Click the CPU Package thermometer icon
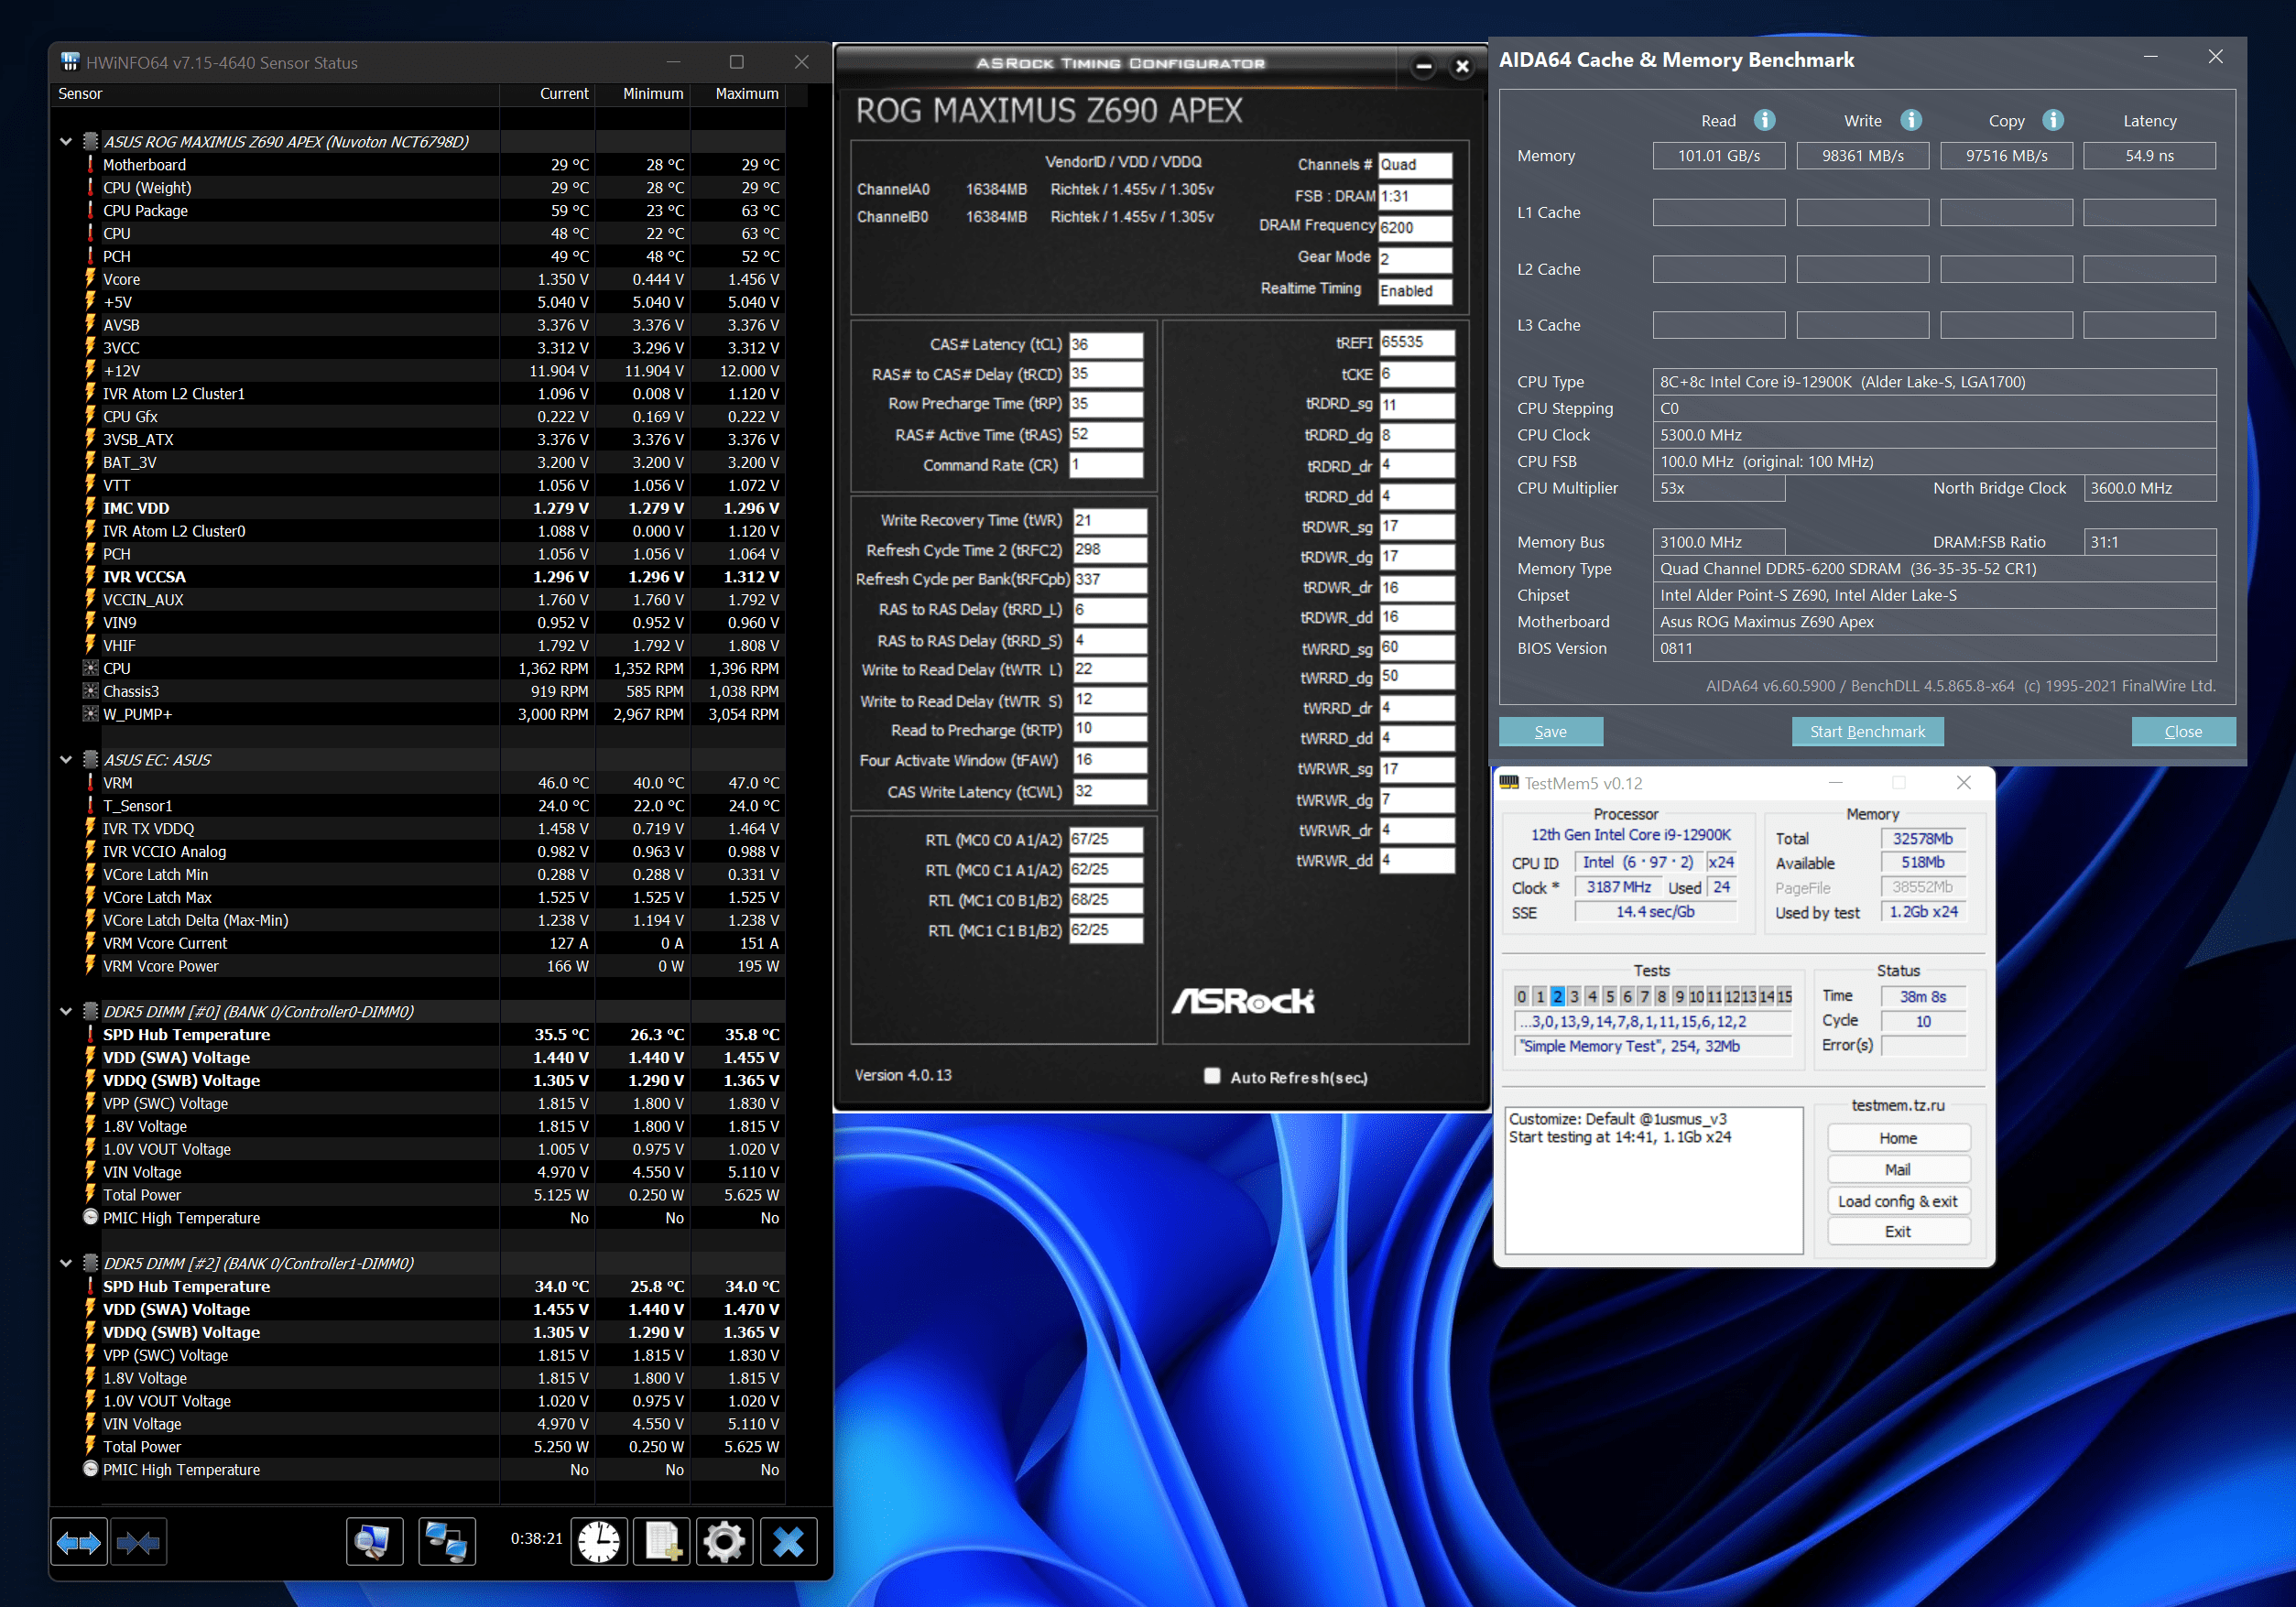This screenshot has width=2296, height=1607. click(90, 210)
